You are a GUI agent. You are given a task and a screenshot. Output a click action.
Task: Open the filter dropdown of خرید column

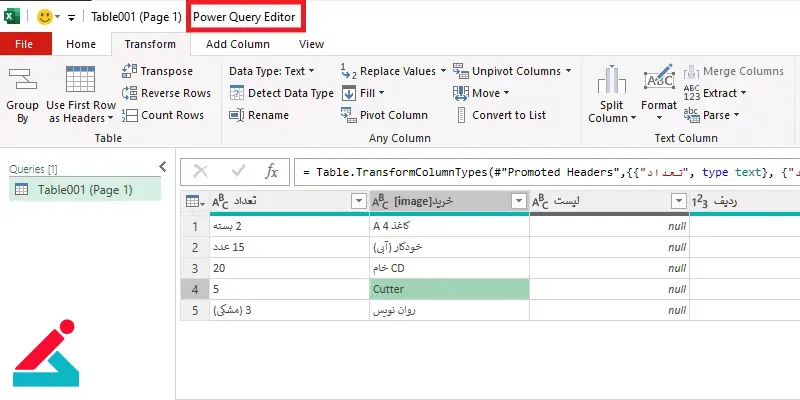tap(519, 202)
